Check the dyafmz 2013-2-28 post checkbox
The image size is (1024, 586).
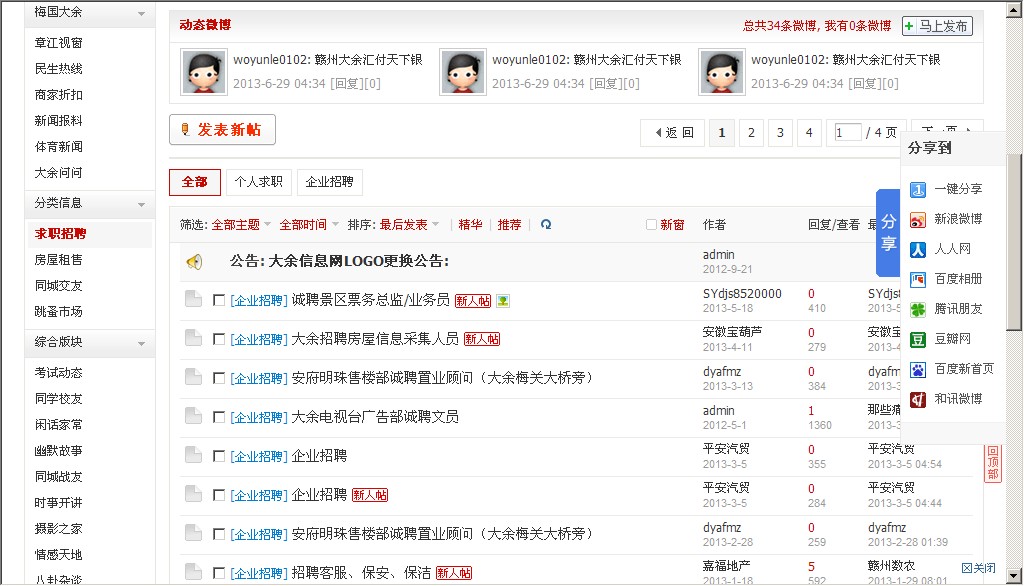[x=219, y=534]
